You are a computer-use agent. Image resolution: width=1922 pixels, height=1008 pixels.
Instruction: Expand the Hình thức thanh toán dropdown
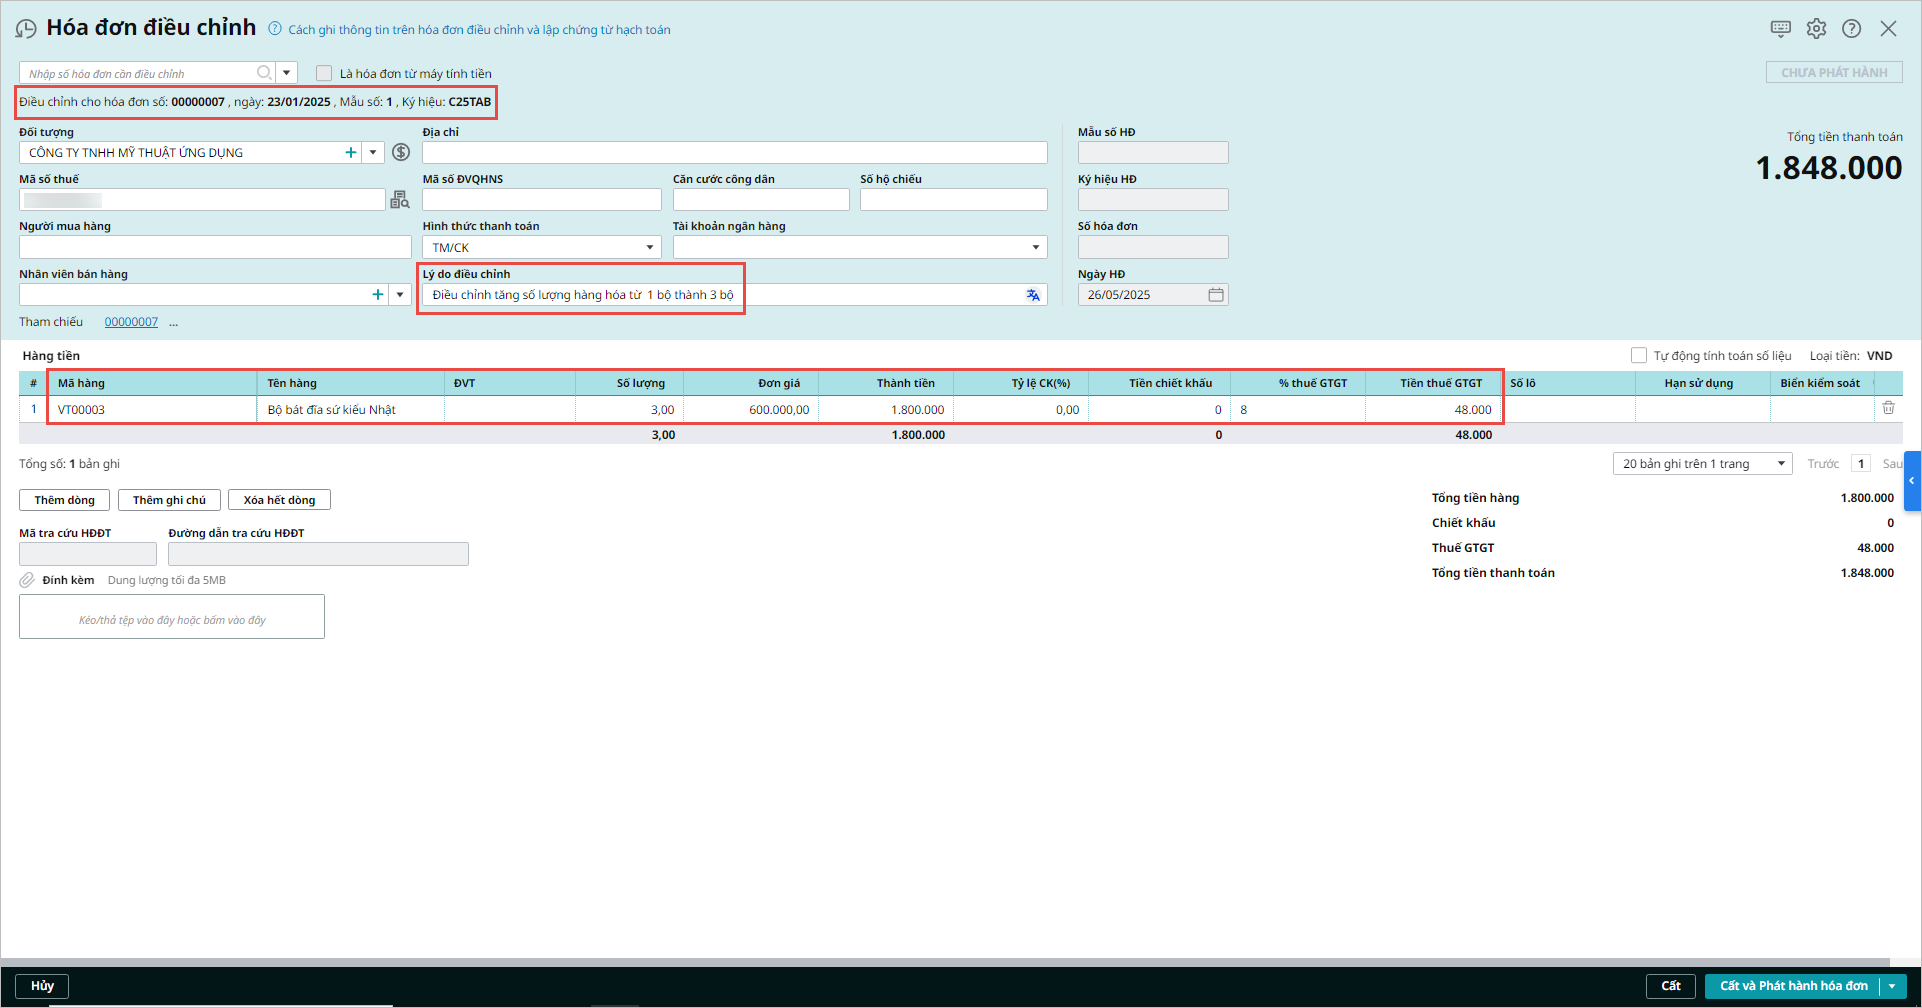649,247
